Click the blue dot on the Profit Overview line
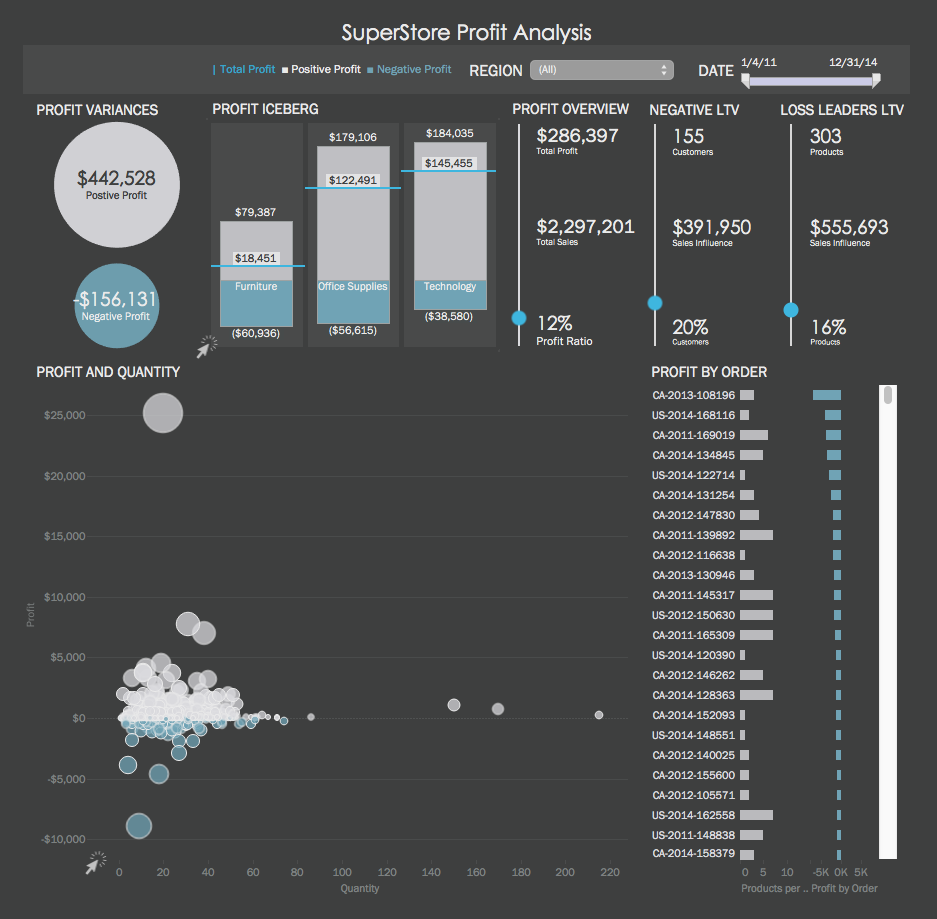This screenshot has width=937, height=919. pyautogui.click(x=519, y=318)
